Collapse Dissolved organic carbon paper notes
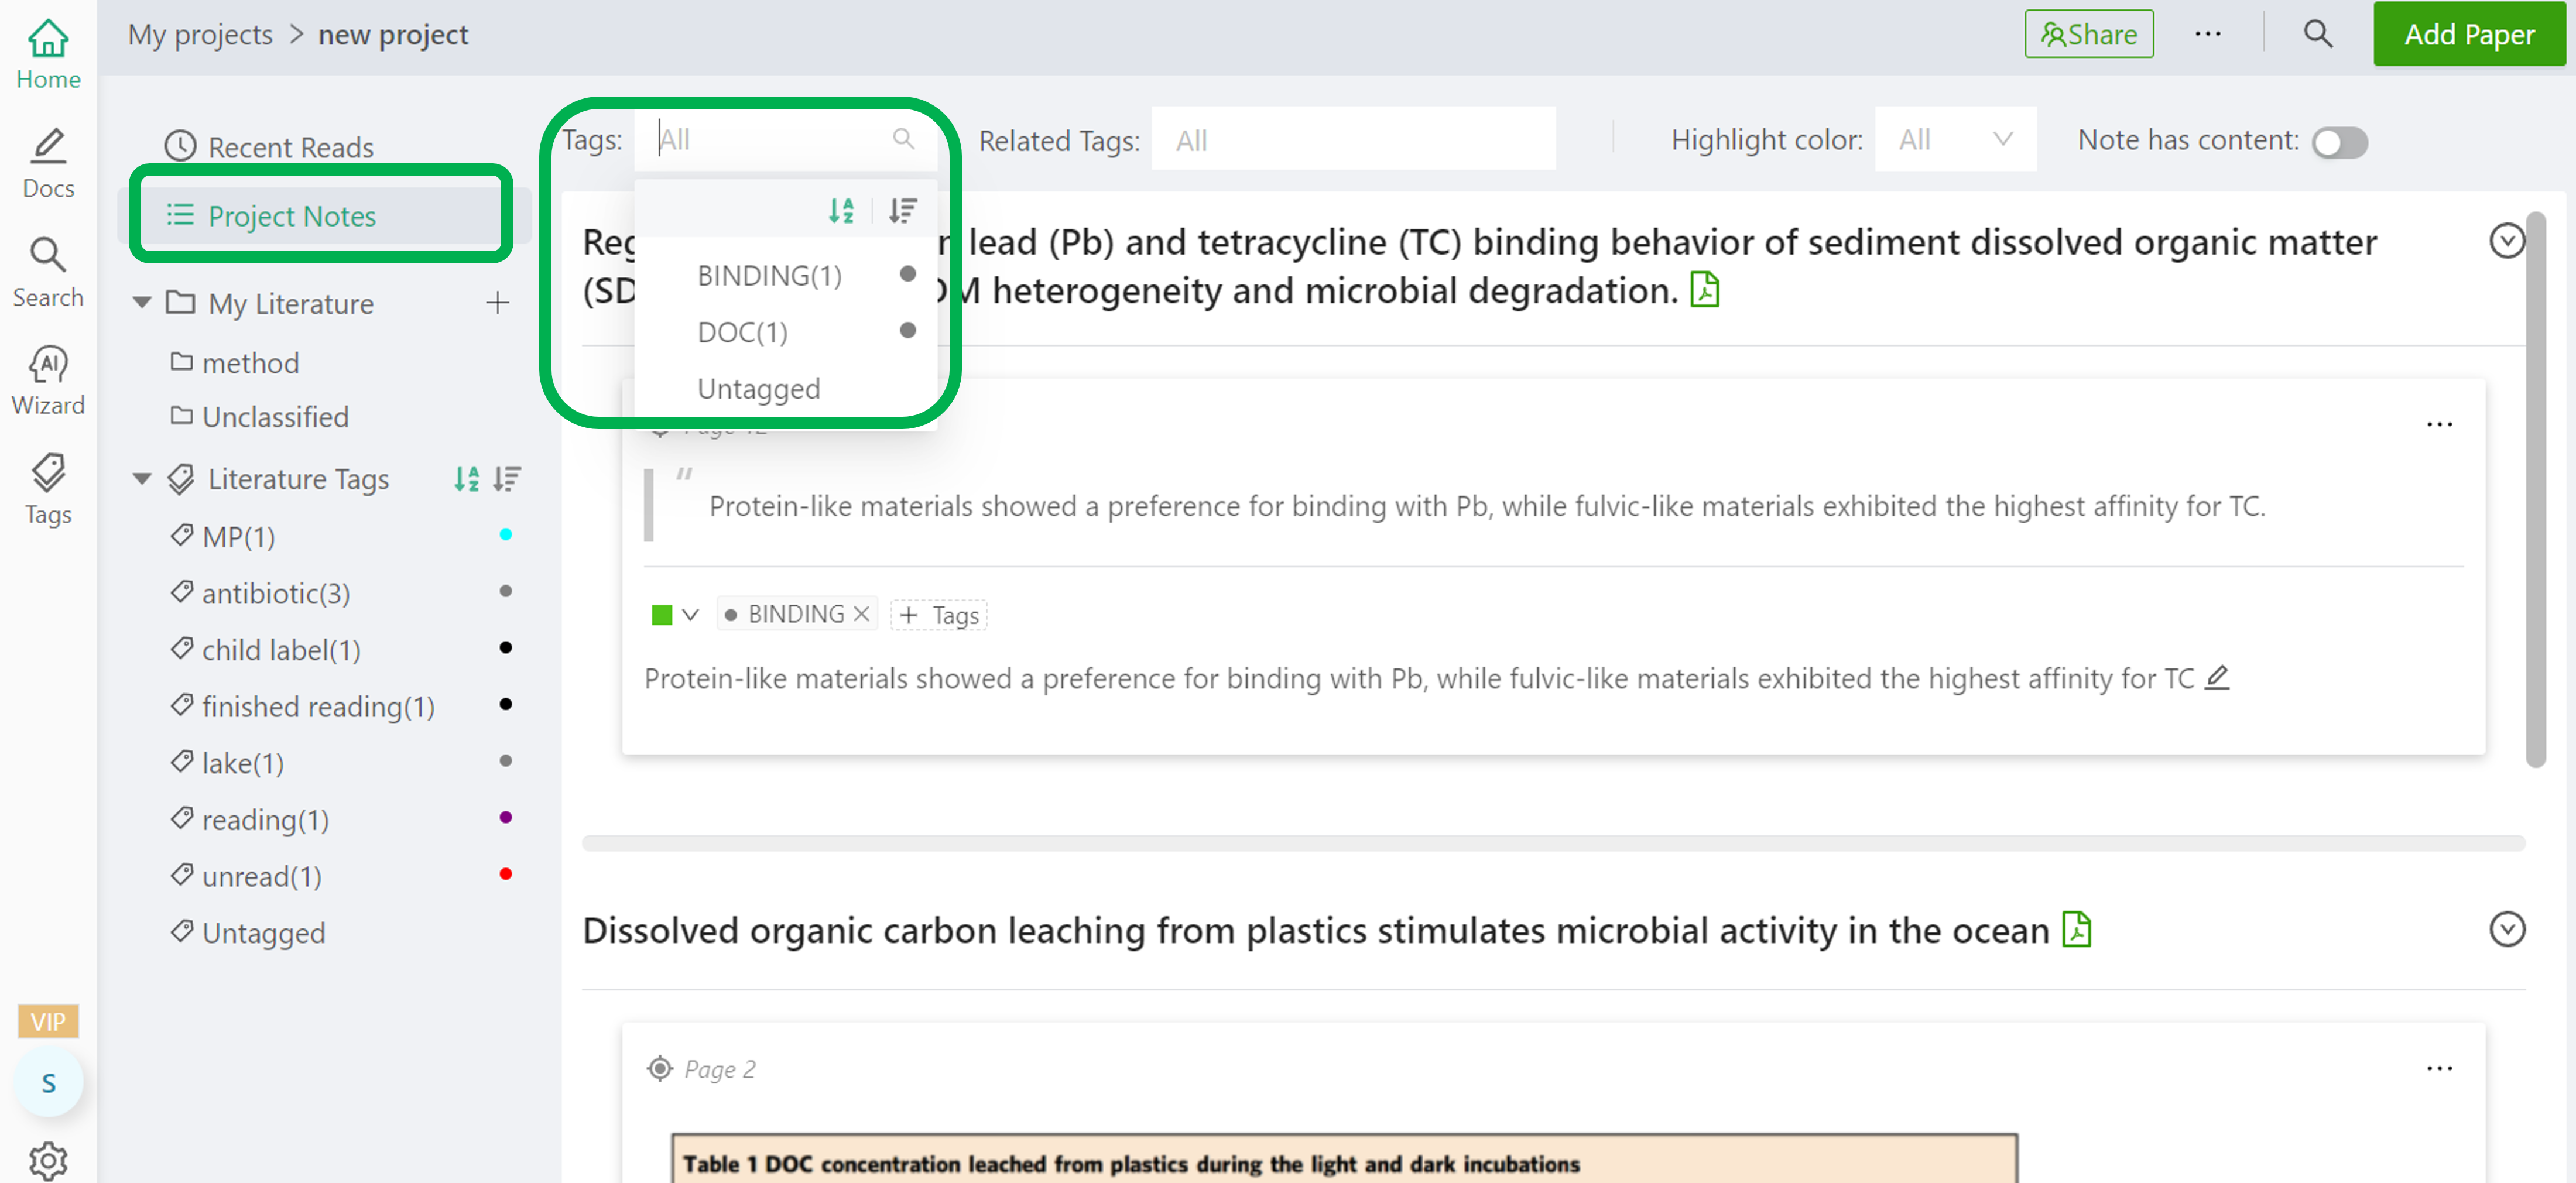The height and width of the screenshot is (1183, 2576). tap(2507, 929)
